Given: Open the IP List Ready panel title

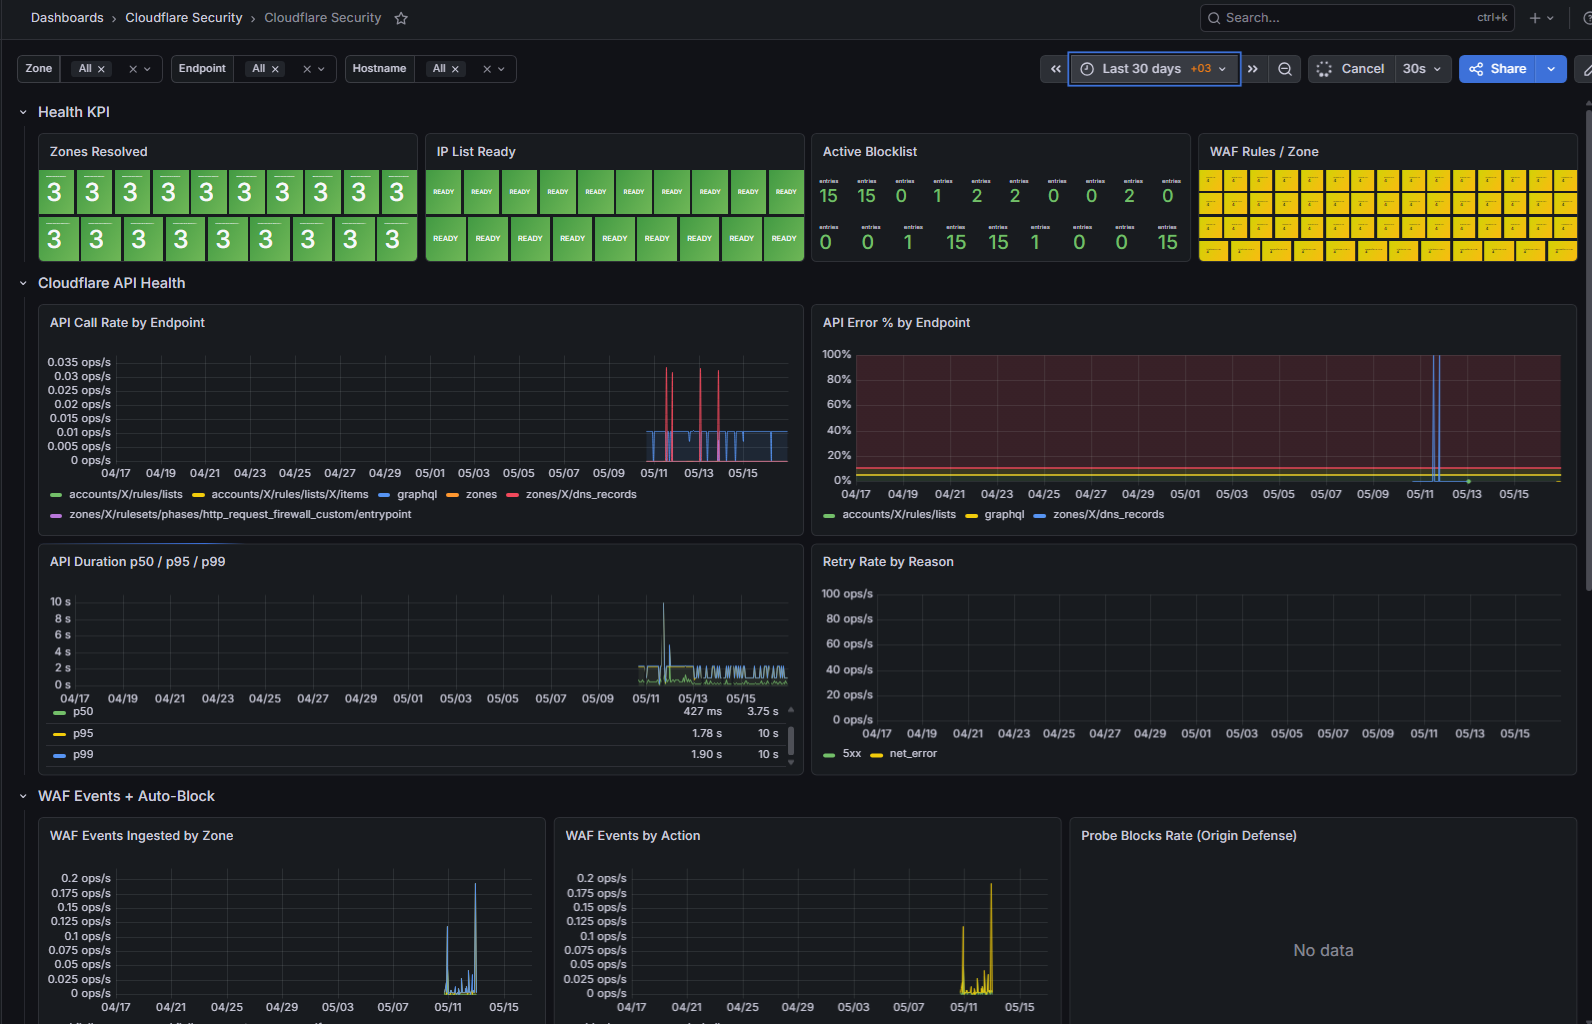Looking at the screenshot, I should pyautogui.click(x=476, y=152).
